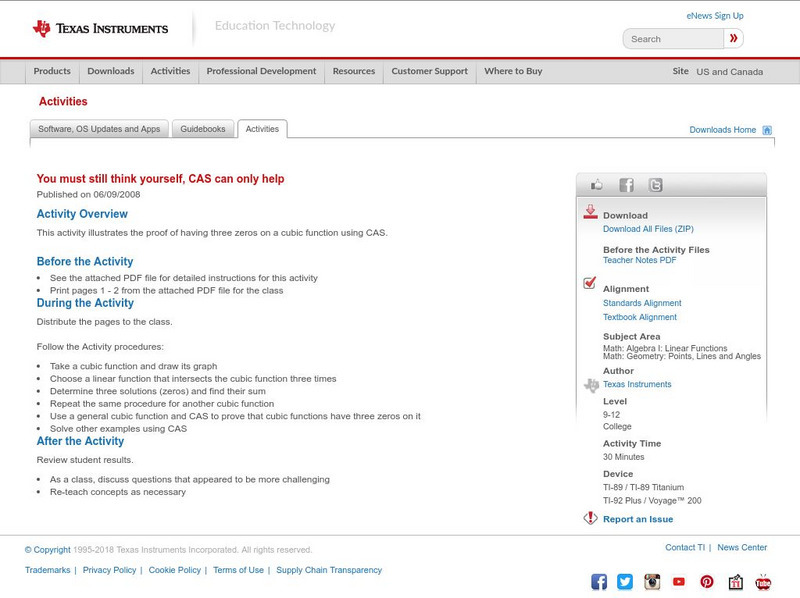Select the Activities tab

(262, 129)
